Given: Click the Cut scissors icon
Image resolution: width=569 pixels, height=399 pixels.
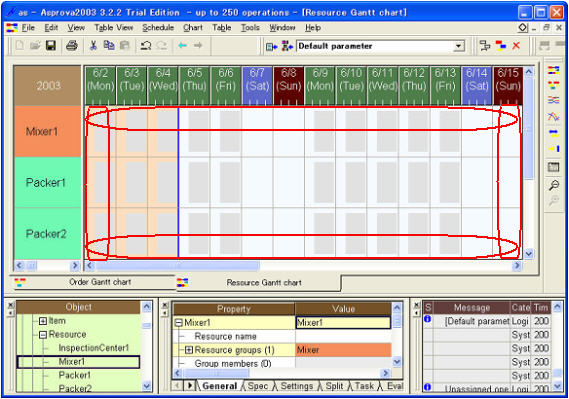Looking at the screenshot, I should pyautogui.click(x=93, y=46).
